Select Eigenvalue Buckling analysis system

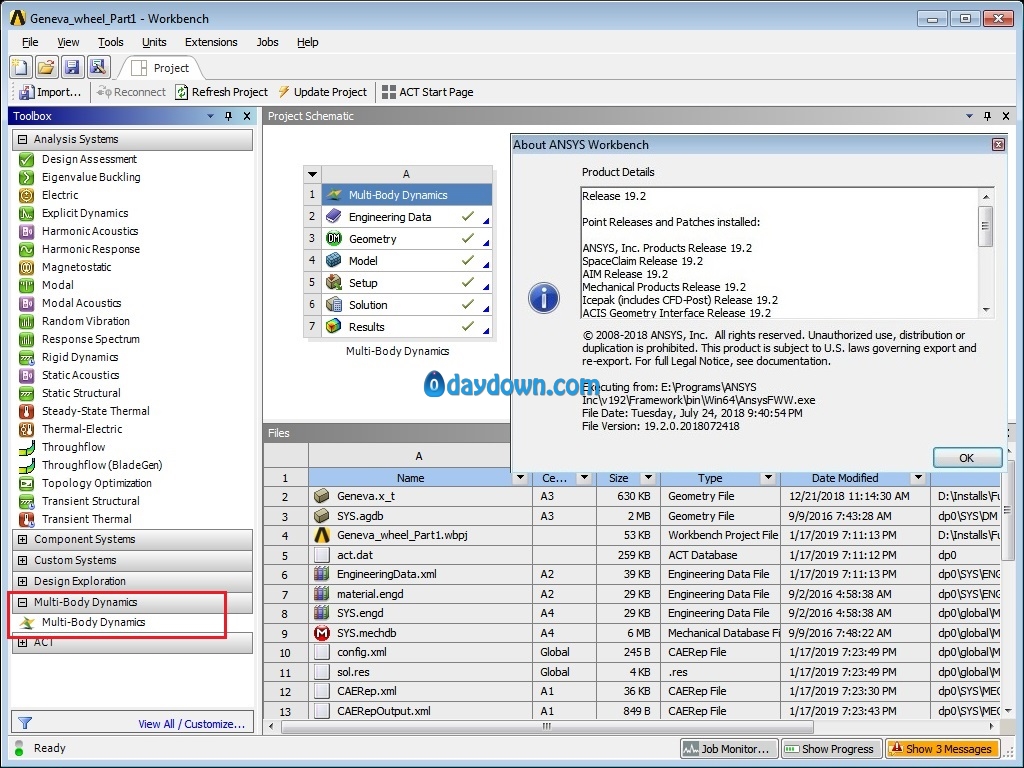[x=91, y=177]
